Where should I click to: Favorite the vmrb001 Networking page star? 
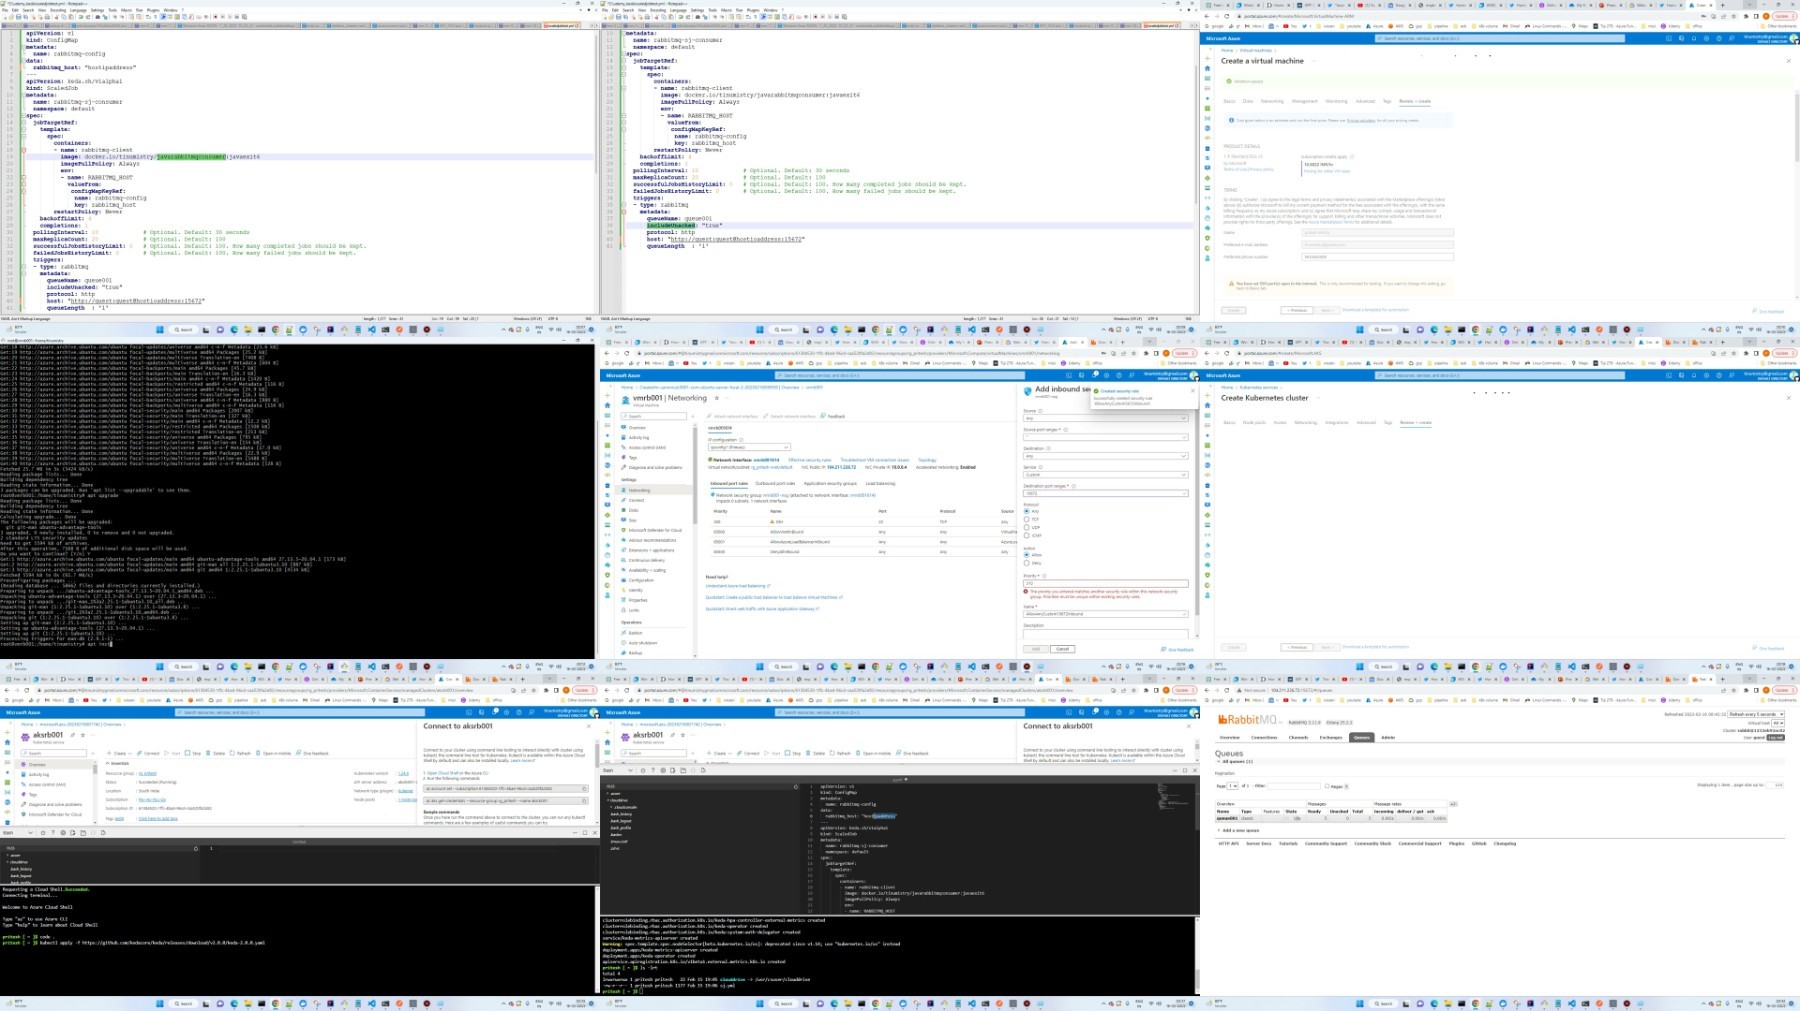point(717,398)
